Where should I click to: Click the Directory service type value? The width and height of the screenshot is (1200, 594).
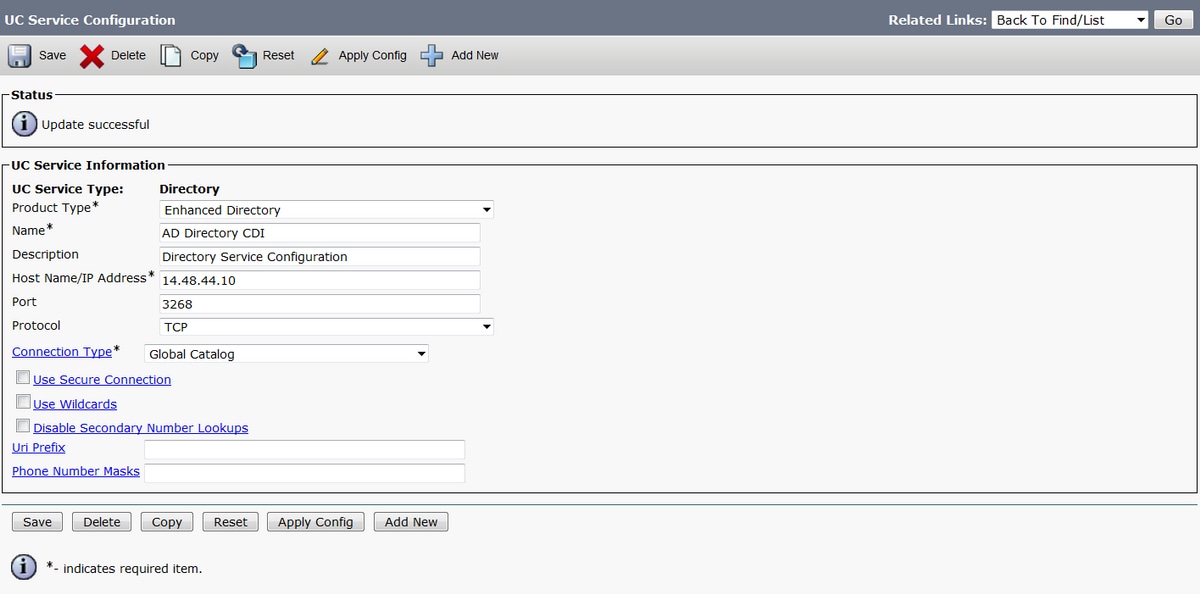click(x=189, y=188)
